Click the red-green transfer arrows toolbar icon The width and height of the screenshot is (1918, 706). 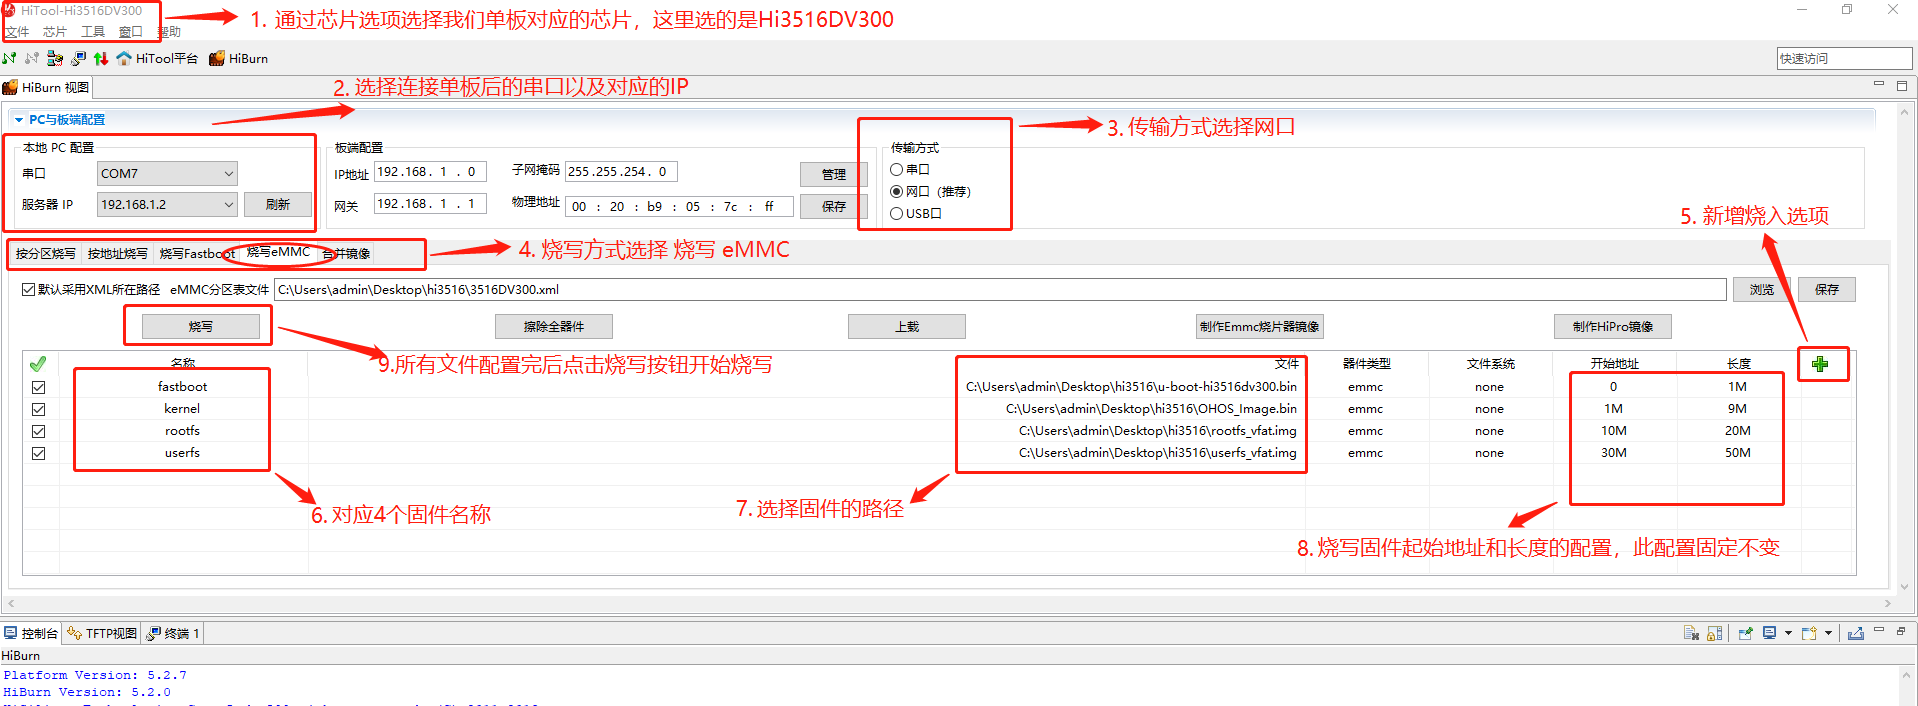coord(101,58)
